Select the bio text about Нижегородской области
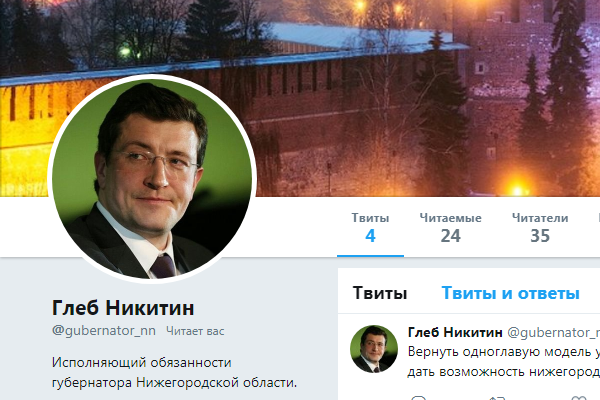 [x=174, y=372]
